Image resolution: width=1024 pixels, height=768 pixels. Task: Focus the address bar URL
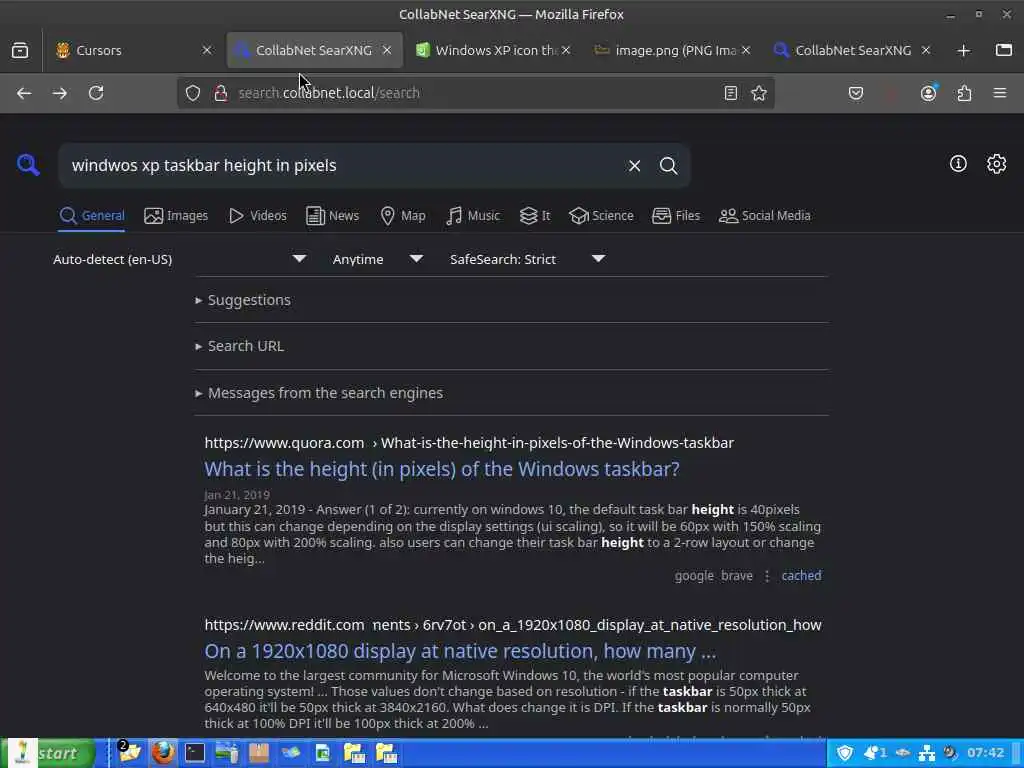473,93
